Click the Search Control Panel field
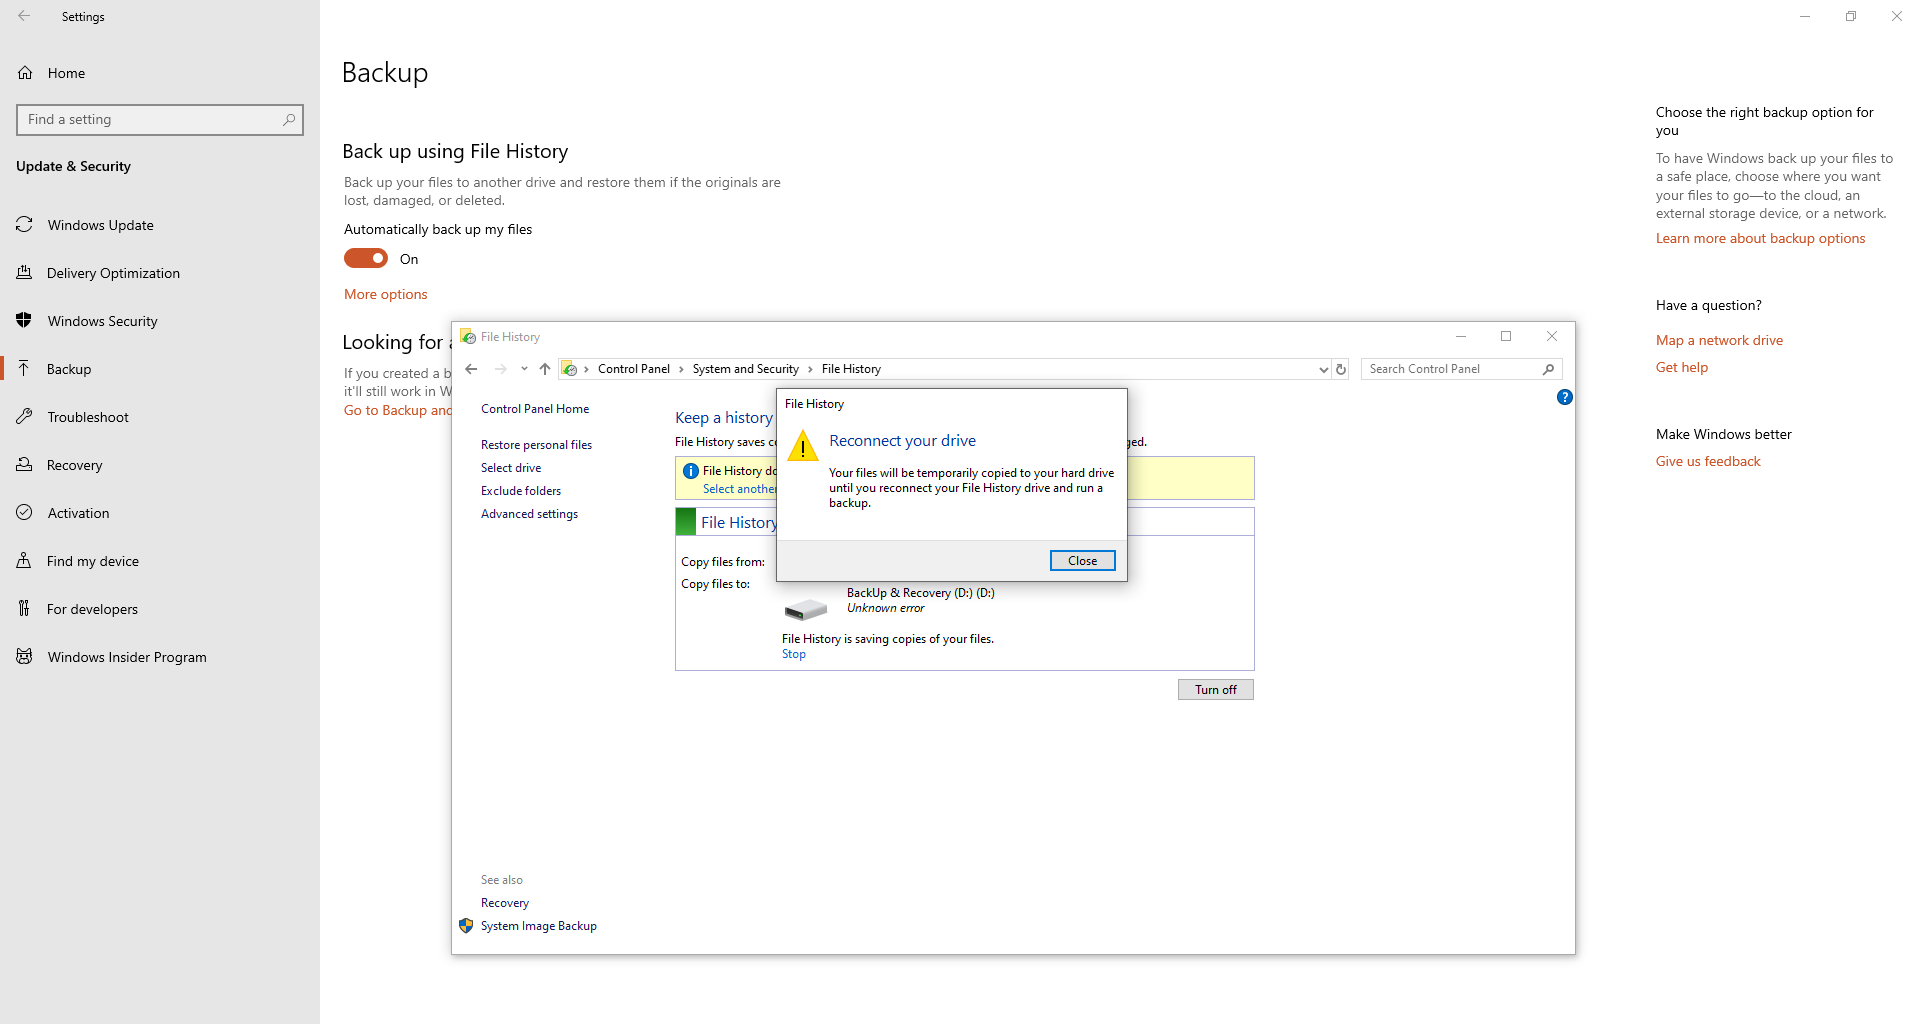Screen dimensions: 1920x1024 (x=1461, y=369)
